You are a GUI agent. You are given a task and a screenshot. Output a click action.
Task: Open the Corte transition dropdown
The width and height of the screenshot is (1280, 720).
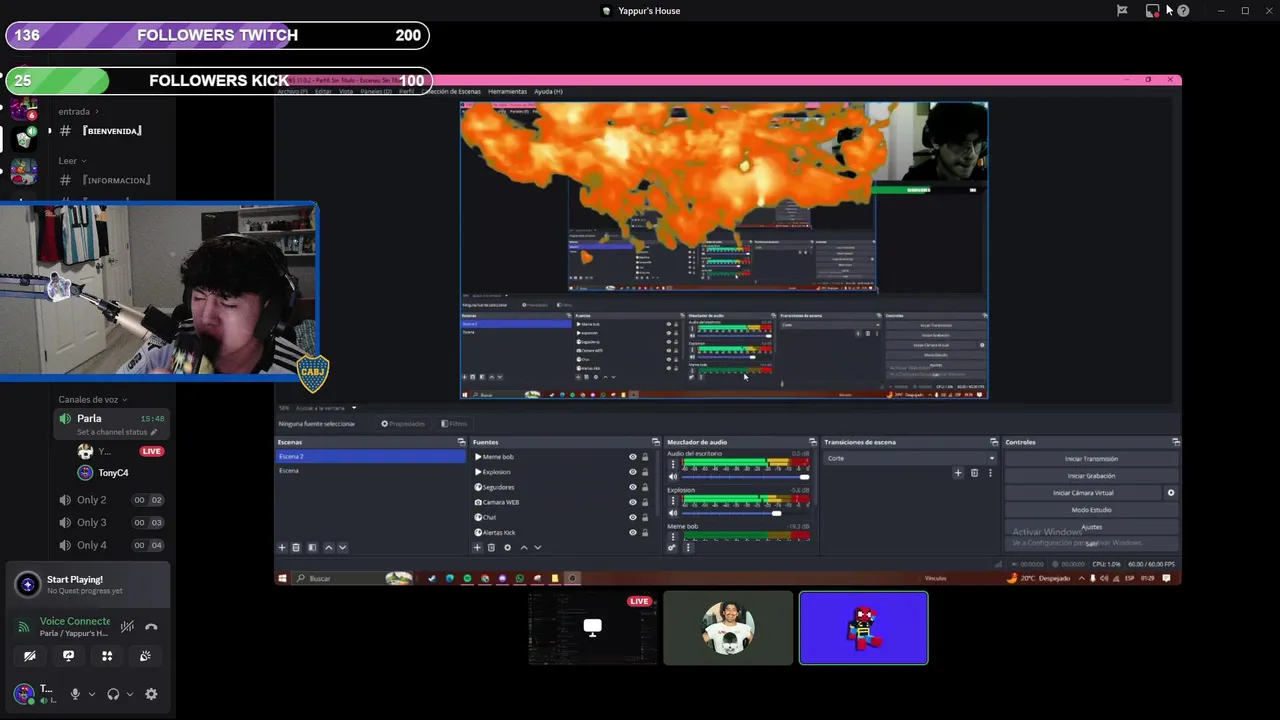tap(910, 458)
